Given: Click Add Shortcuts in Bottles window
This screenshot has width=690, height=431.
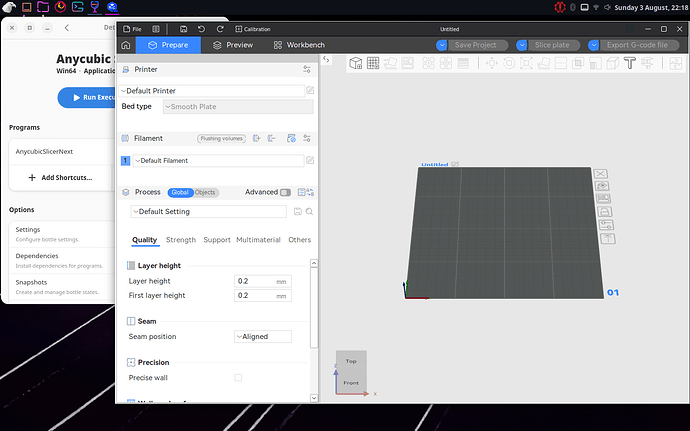Looking at the screenshot, I should pyautogui.click(x=60, y=177).
